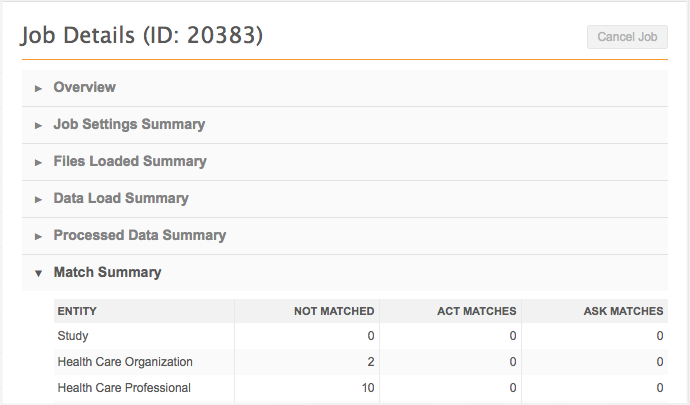Open Processed Data Summary header
690x405 pixels.
tap(140, 236)
